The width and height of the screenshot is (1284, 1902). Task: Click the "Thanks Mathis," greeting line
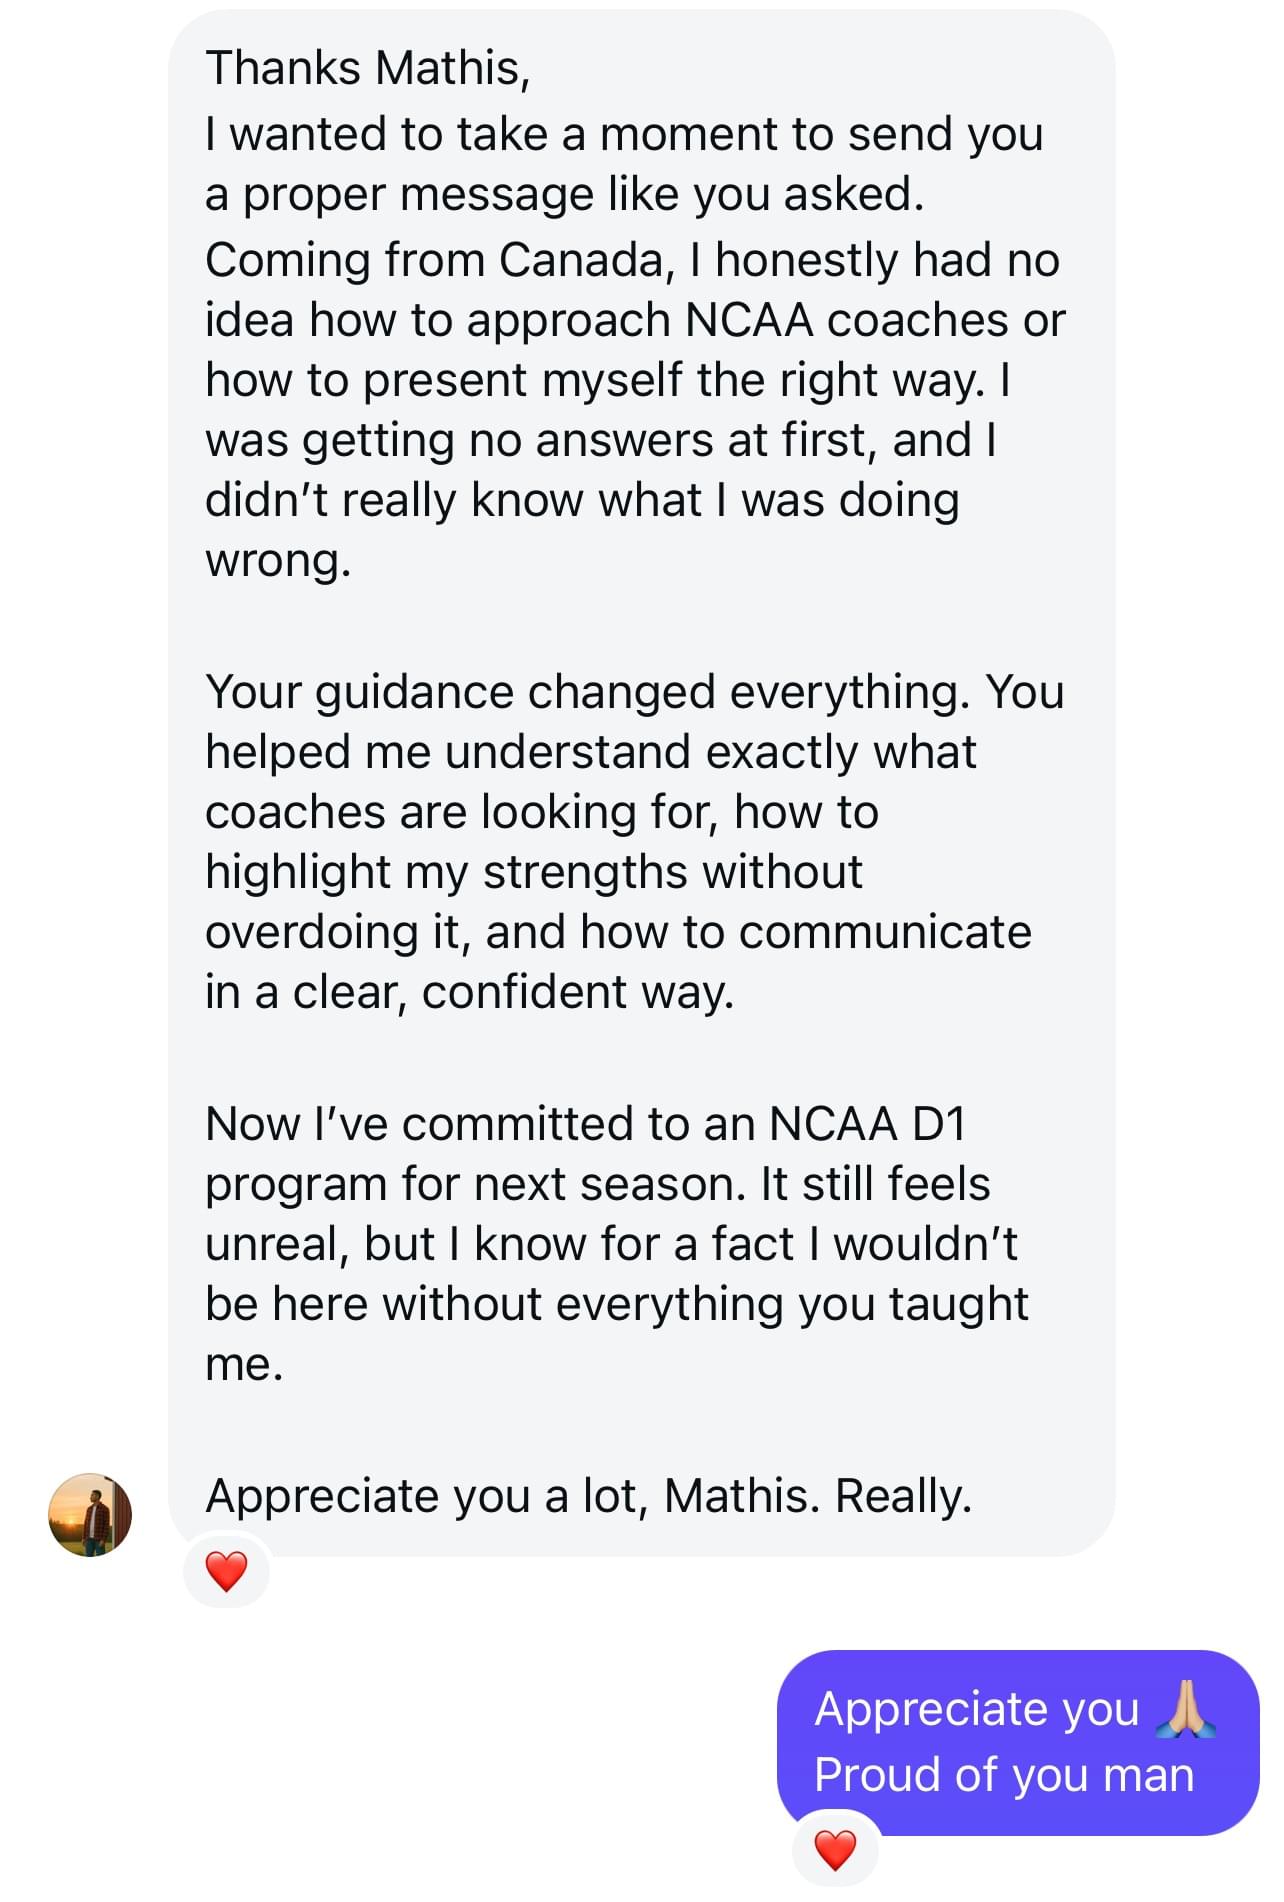pyautogui.click(x=367, y=68)
